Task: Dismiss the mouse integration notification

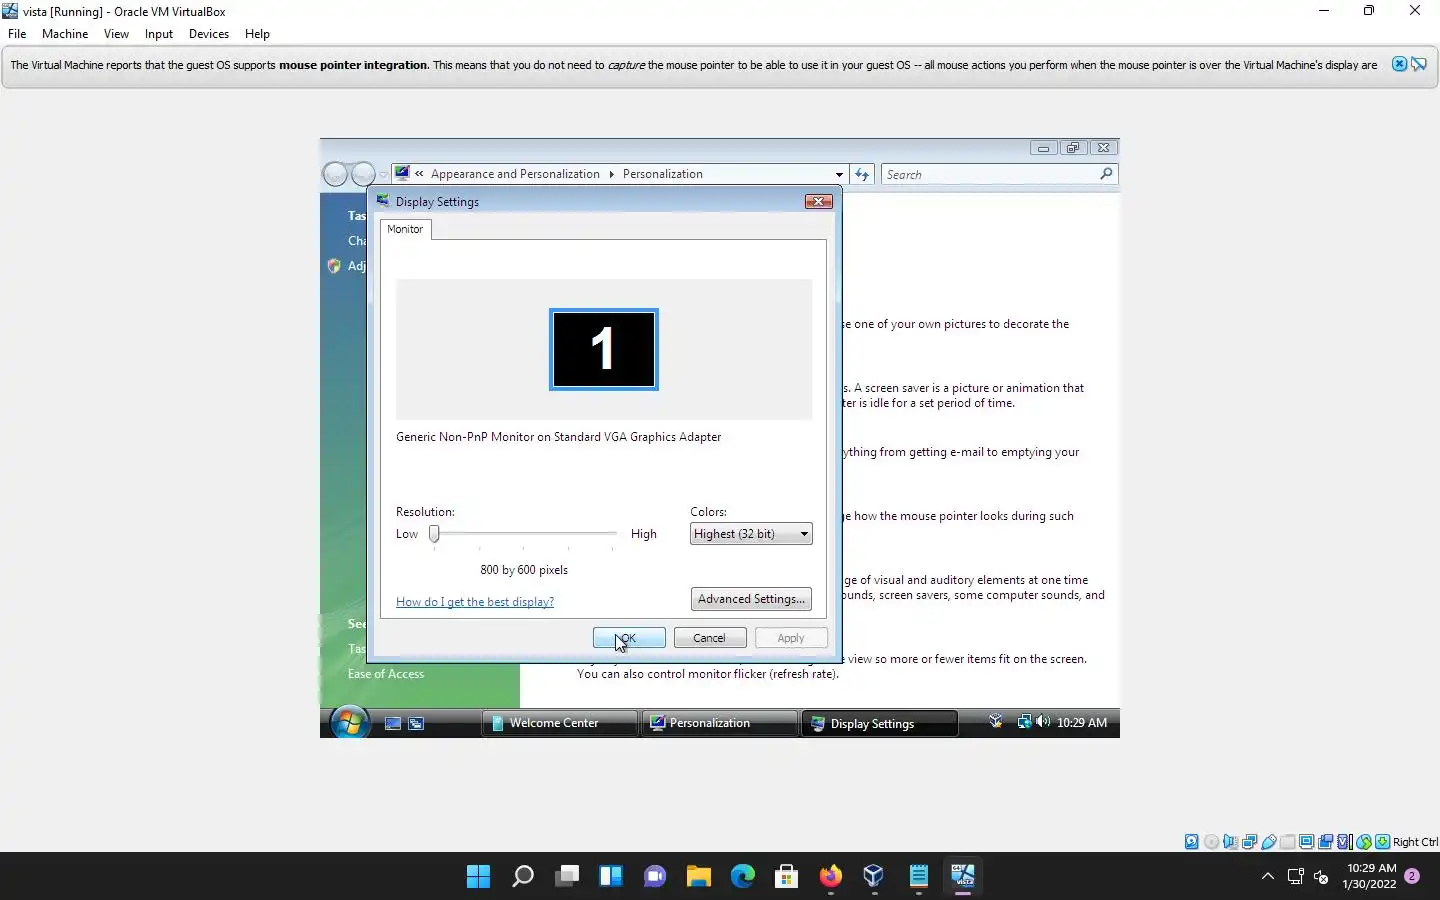Action: tap(1399, 64)
